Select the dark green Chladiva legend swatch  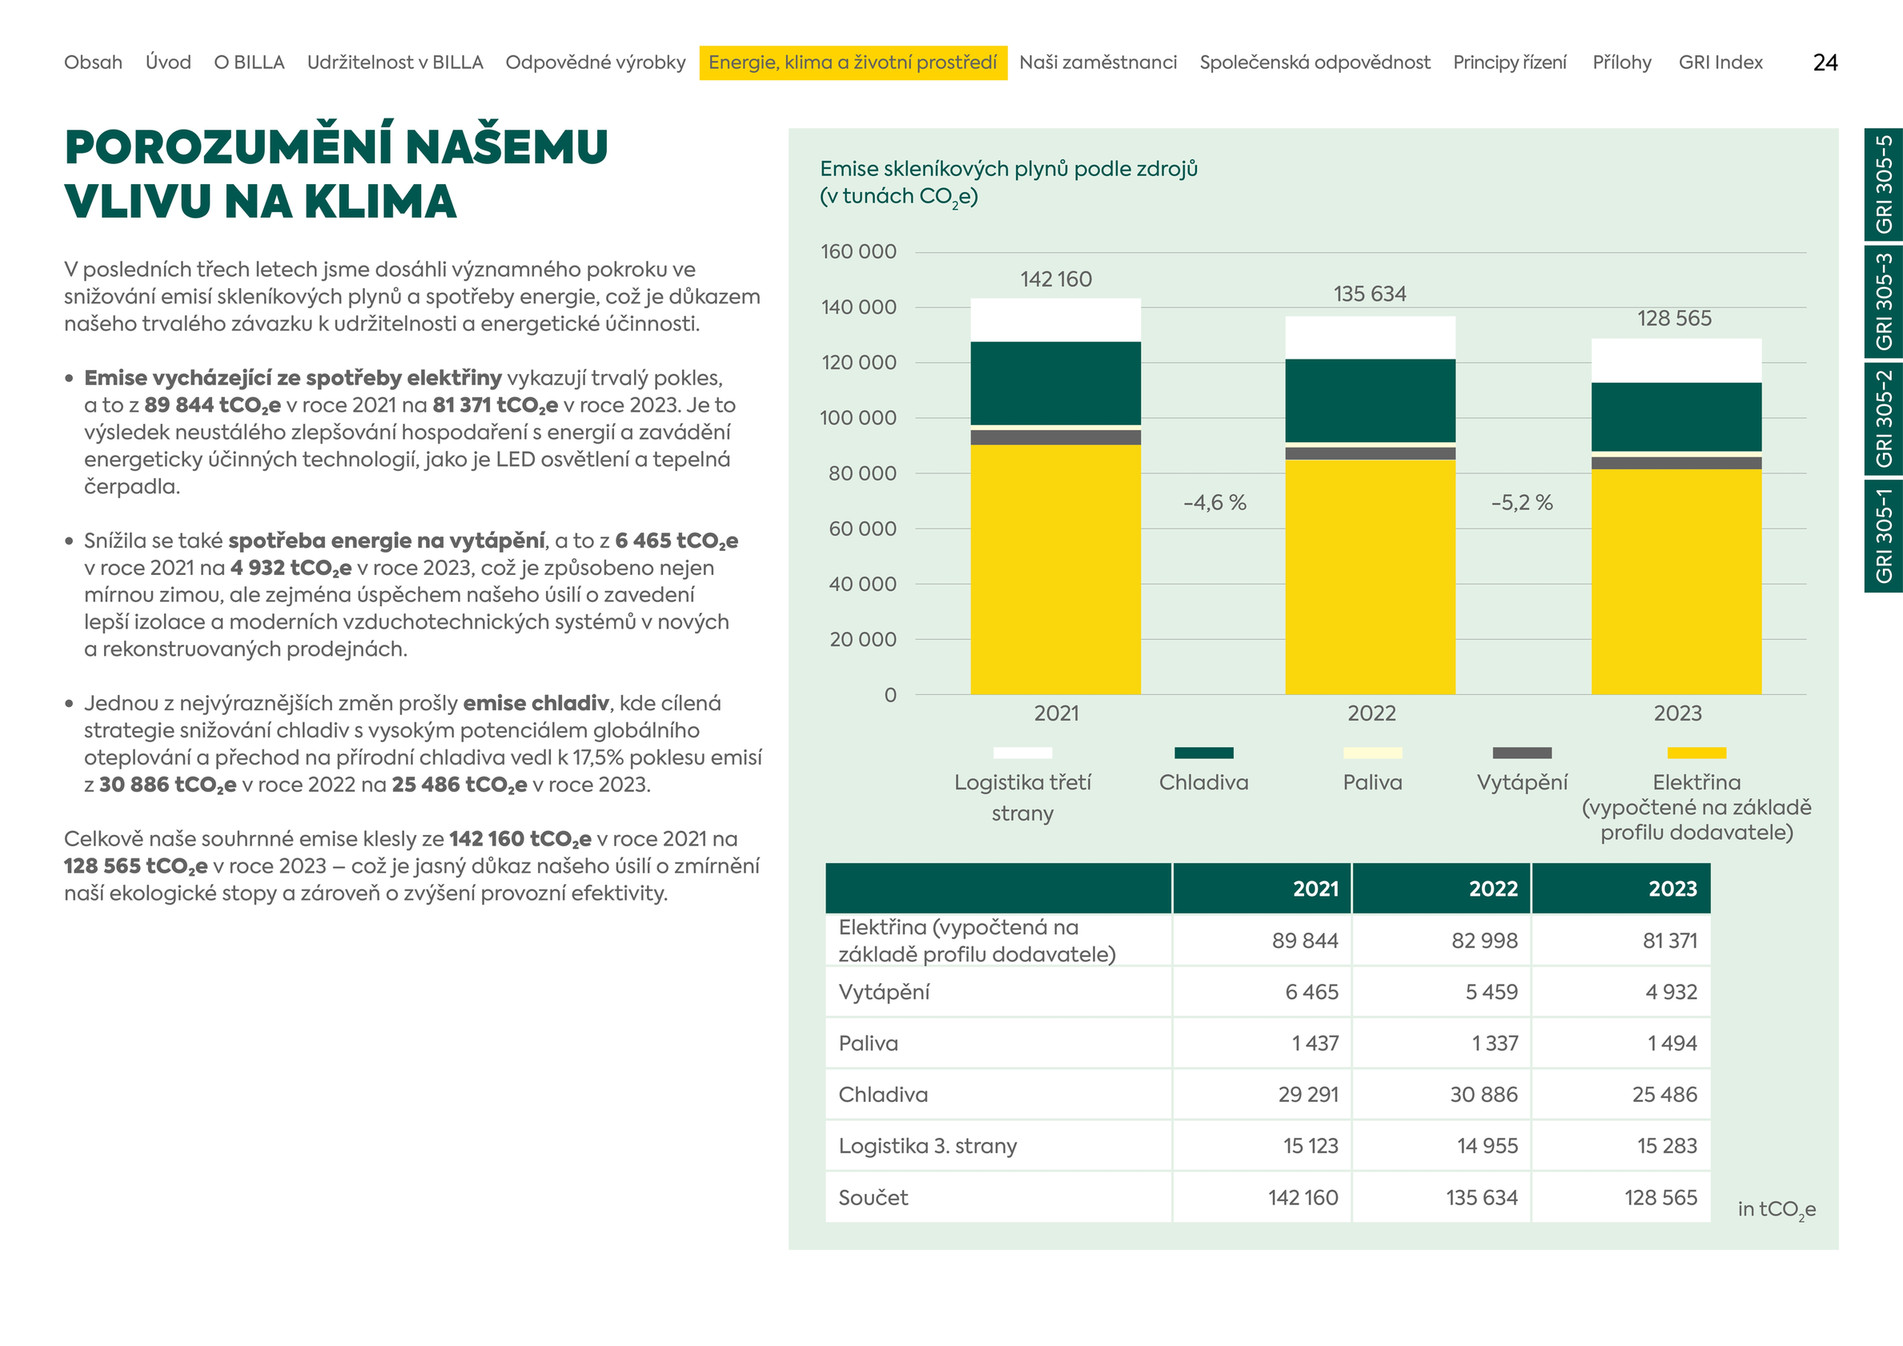click(1204, 753)
